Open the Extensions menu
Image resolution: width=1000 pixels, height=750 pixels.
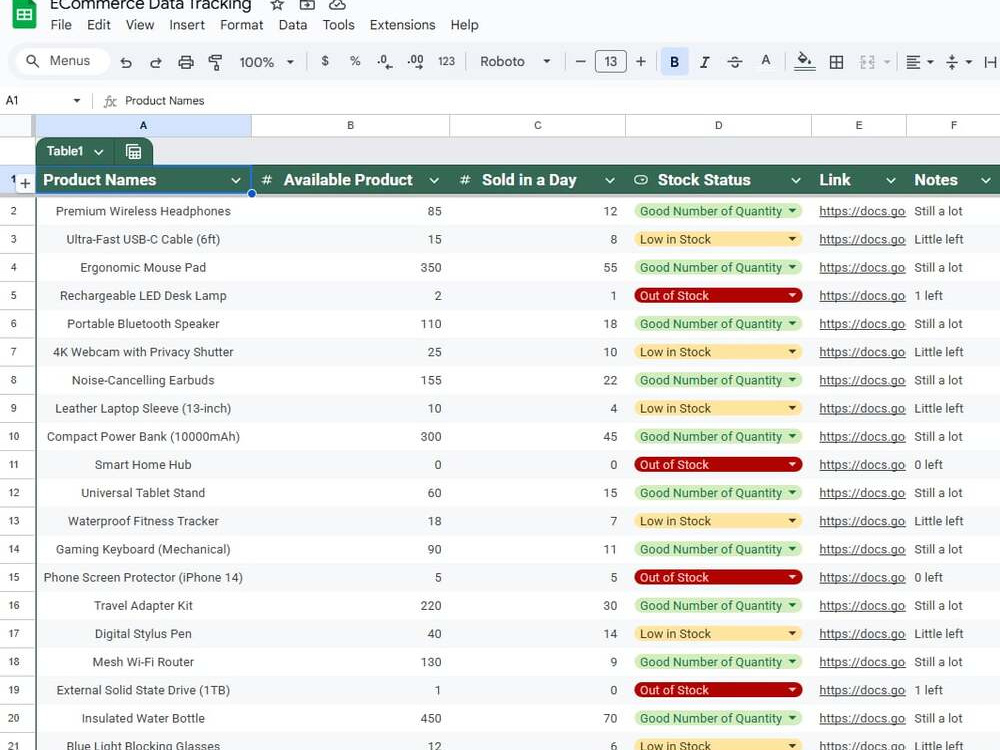pos(402,25)
